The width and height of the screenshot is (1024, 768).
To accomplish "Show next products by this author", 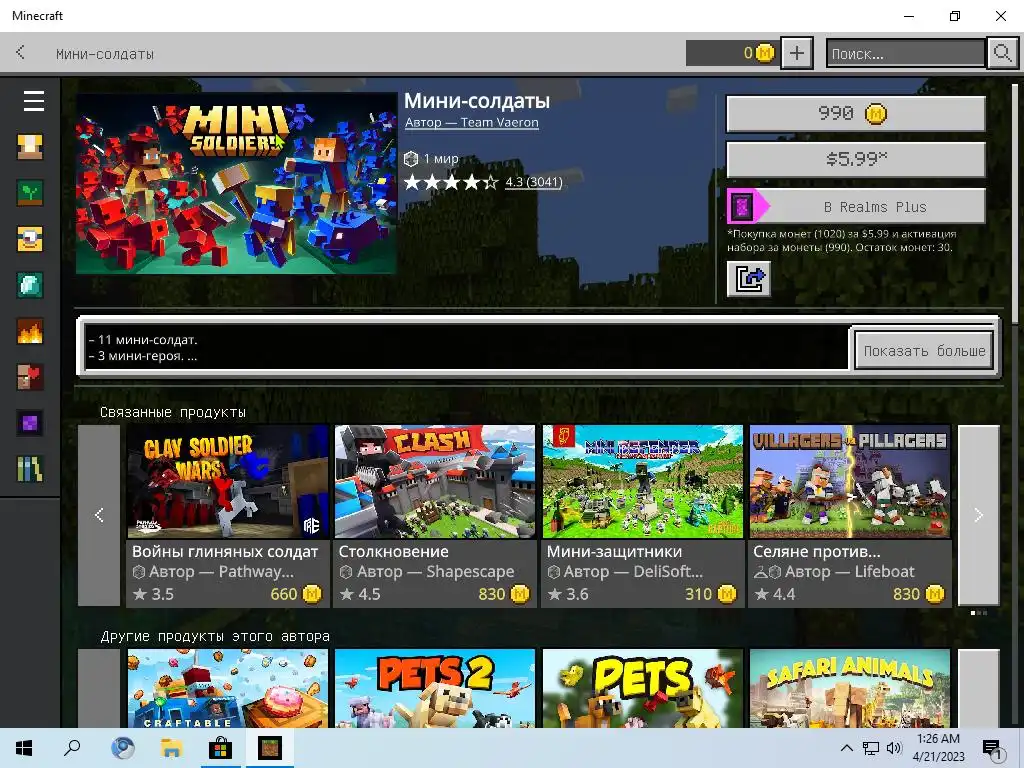I will [x=978, y=688].
